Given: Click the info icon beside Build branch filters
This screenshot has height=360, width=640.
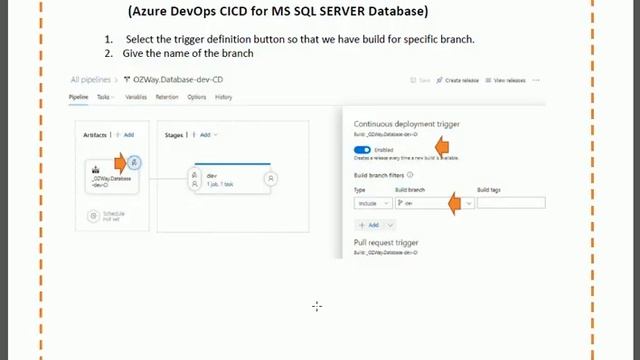Looking at the screenshot, I should [x=410, y=175].
